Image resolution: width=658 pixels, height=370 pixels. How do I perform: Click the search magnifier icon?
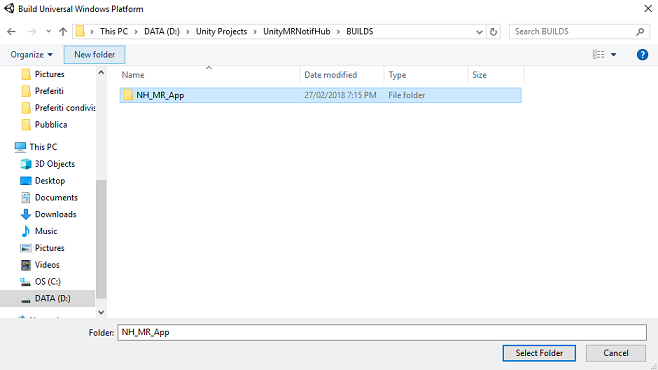640,32
